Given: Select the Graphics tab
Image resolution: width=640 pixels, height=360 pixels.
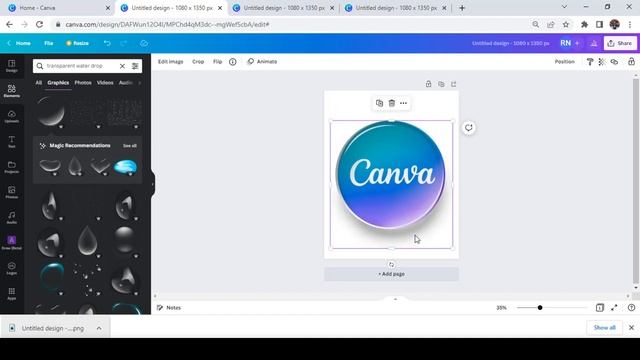Looking at the screenshot, I should 58,82.
